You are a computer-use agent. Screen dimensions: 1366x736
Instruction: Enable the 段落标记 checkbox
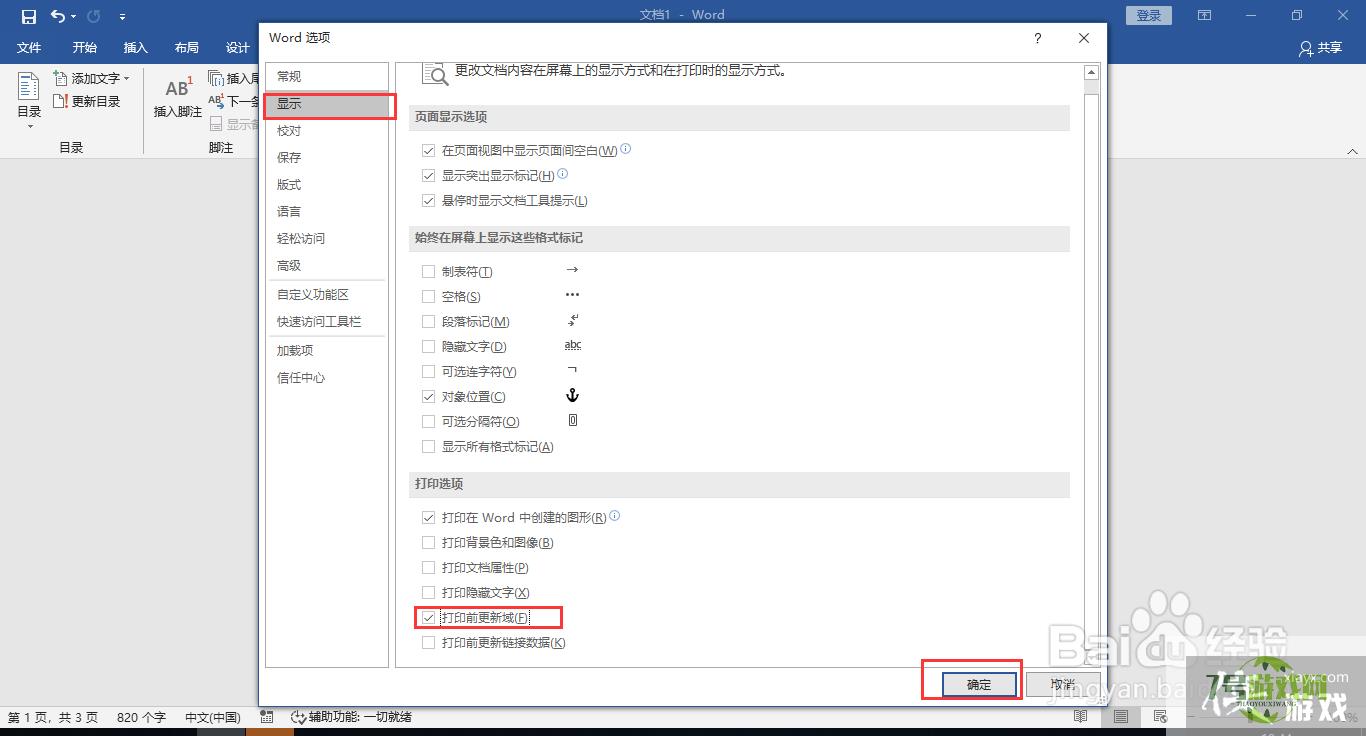pos(429,322)
